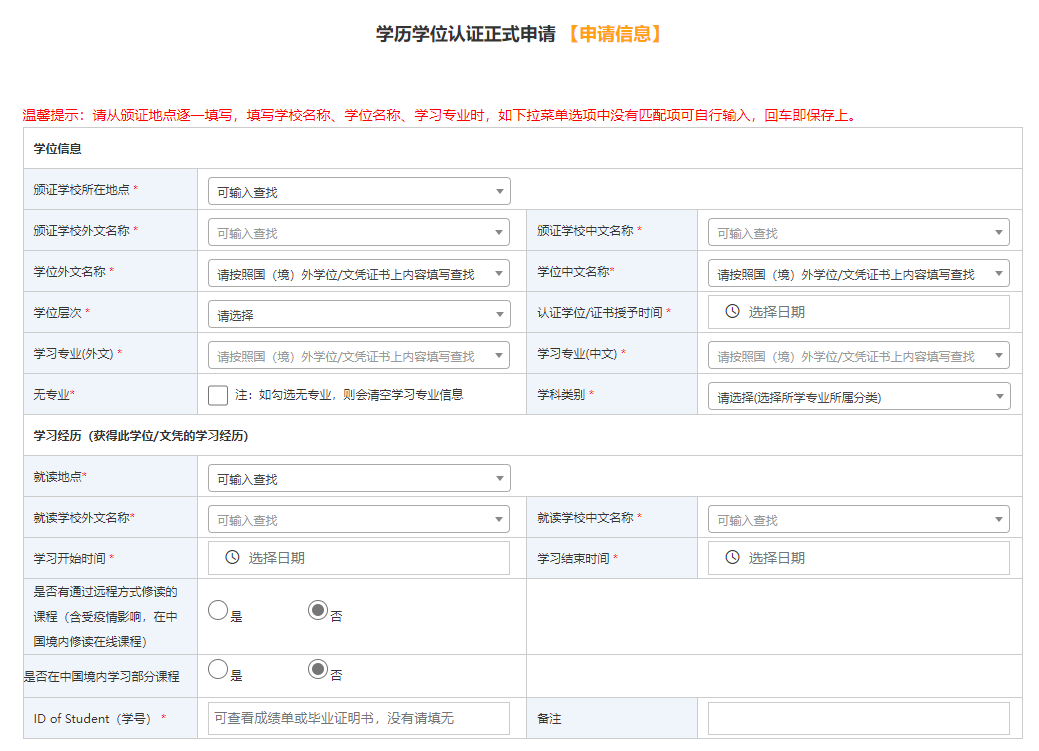Open the 学科类别 dropdown list
The width and height of the screenshot is (1039, 751).
click(x=858, y=397)
